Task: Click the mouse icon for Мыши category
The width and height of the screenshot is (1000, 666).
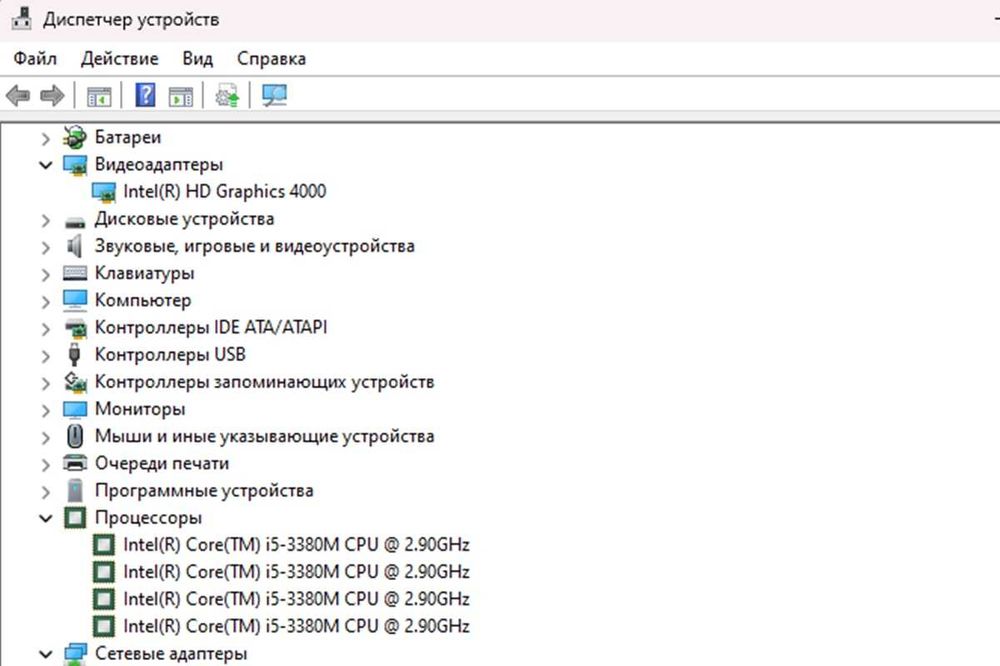Action: 75,436
